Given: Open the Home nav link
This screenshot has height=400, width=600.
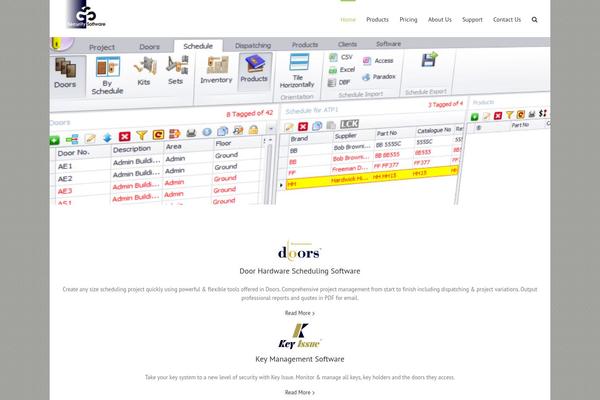Looking at the screenshot, I should click(348, 20).
